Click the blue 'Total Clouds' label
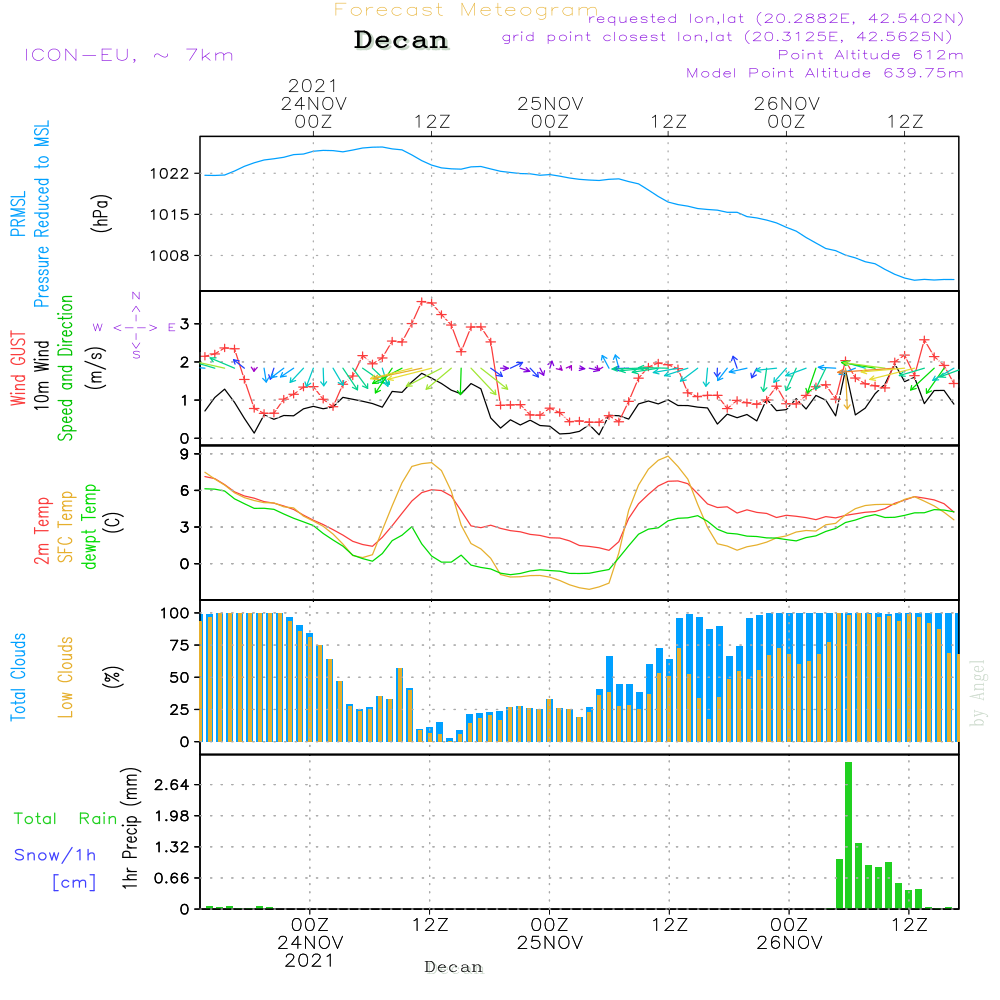 point(18,677)
